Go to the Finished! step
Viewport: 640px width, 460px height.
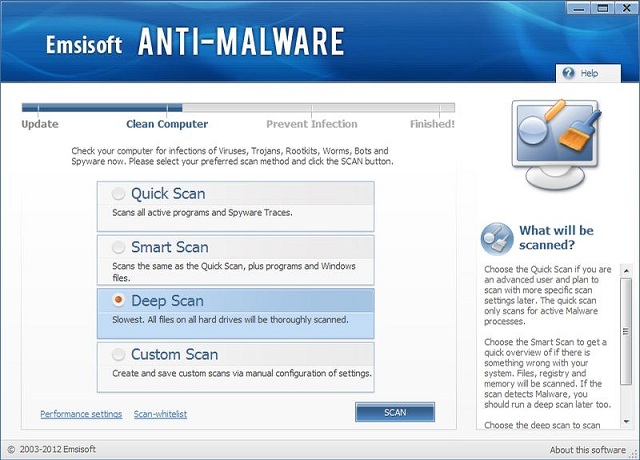(x=432, y=124)
